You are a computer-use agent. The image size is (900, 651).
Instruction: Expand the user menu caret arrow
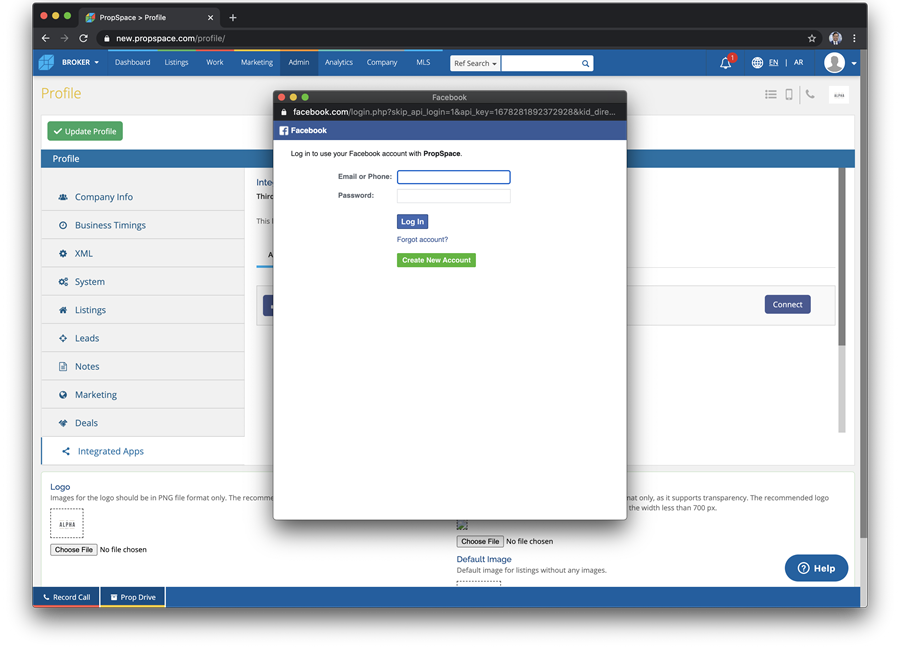(x=854, y=63)
